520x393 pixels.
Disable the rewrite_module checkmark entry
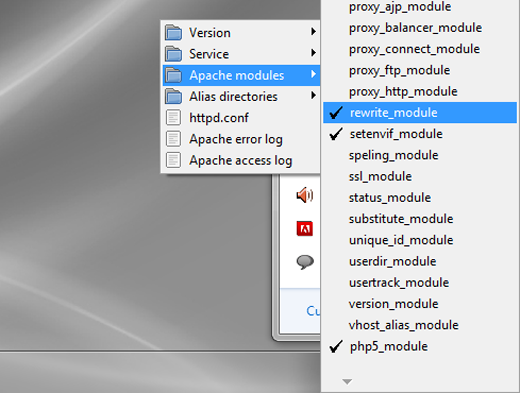pyautogui.click(x=420, y=113)
